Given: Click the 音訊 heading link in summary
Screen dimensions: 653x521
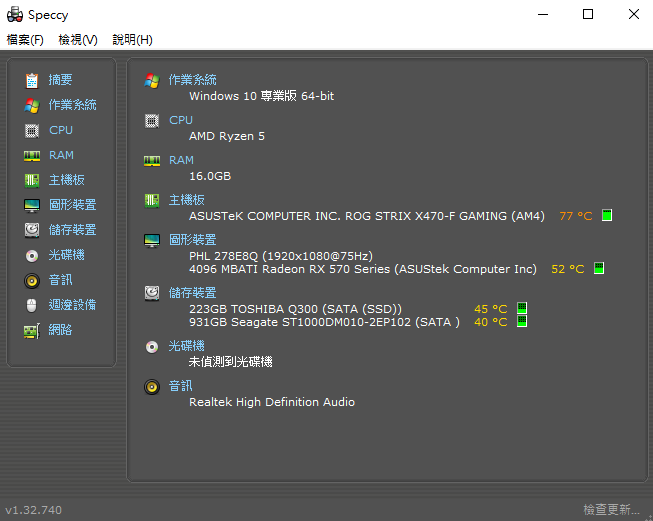Looking at the screenshot, I should point(180,386).
